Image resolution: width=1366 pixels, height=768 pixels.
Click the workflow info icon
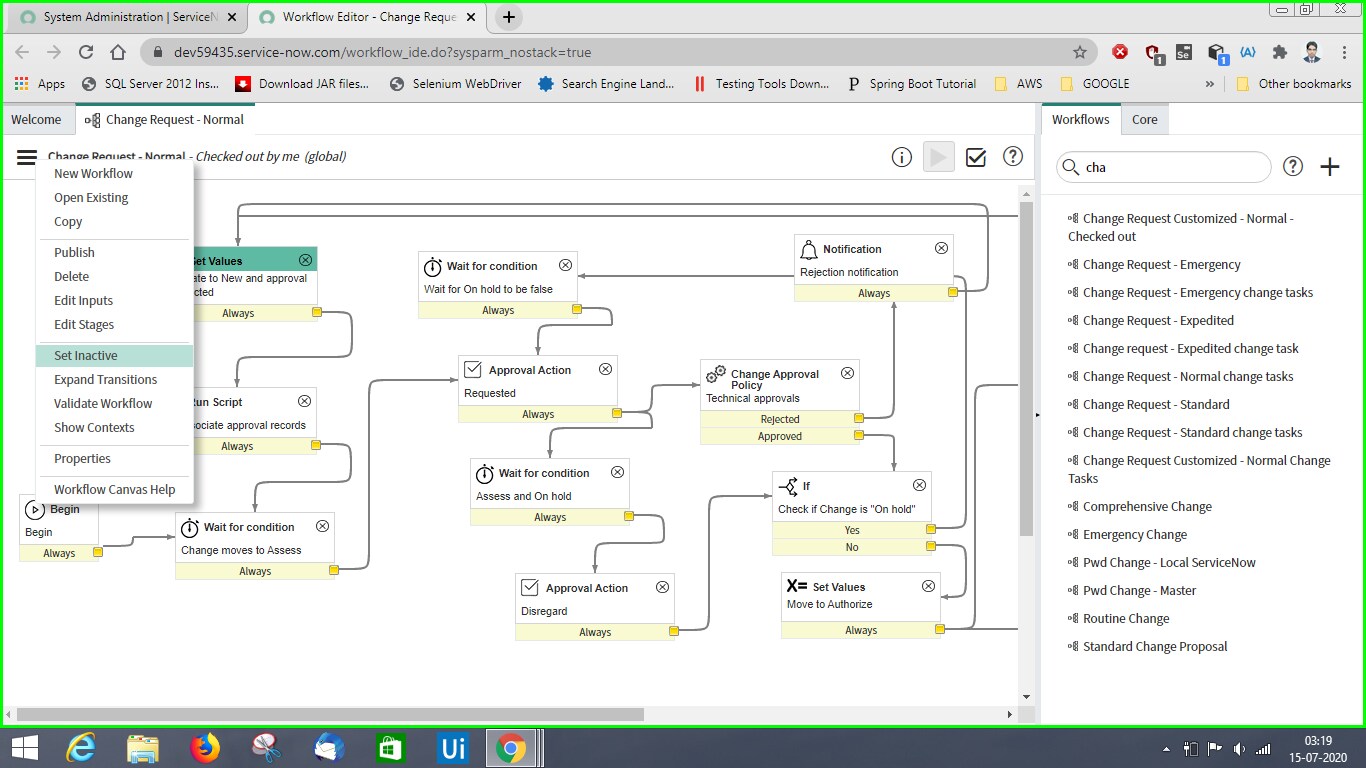click(902, 157)
